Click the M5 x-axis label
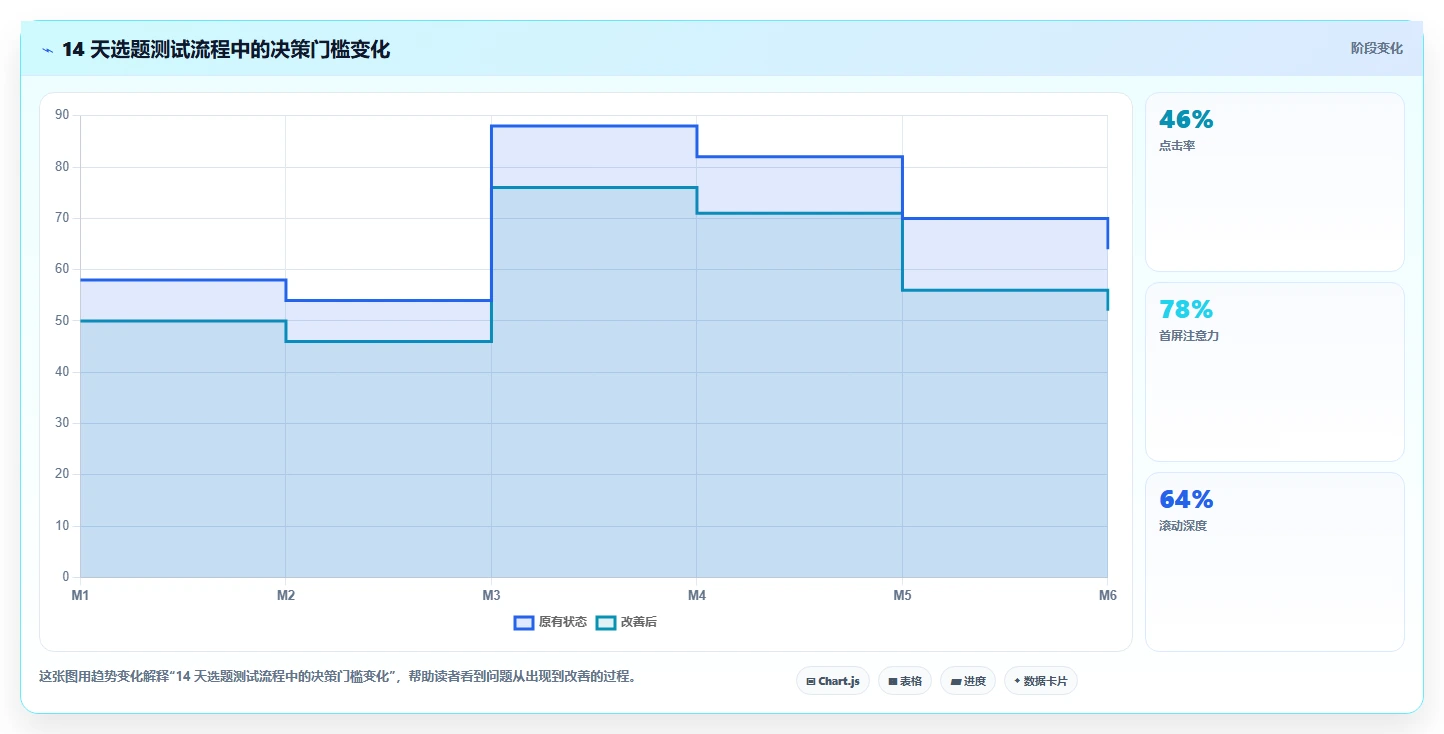This screenshot has height=734, width=1444. click(902, 596)
